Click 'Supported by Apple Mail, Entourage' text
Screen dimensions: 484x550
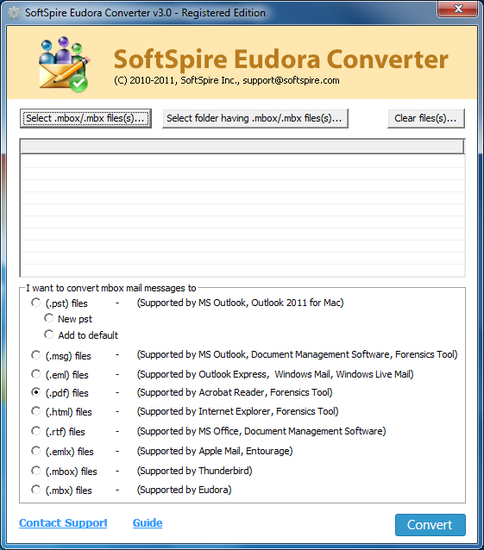(x=215, y=451)
